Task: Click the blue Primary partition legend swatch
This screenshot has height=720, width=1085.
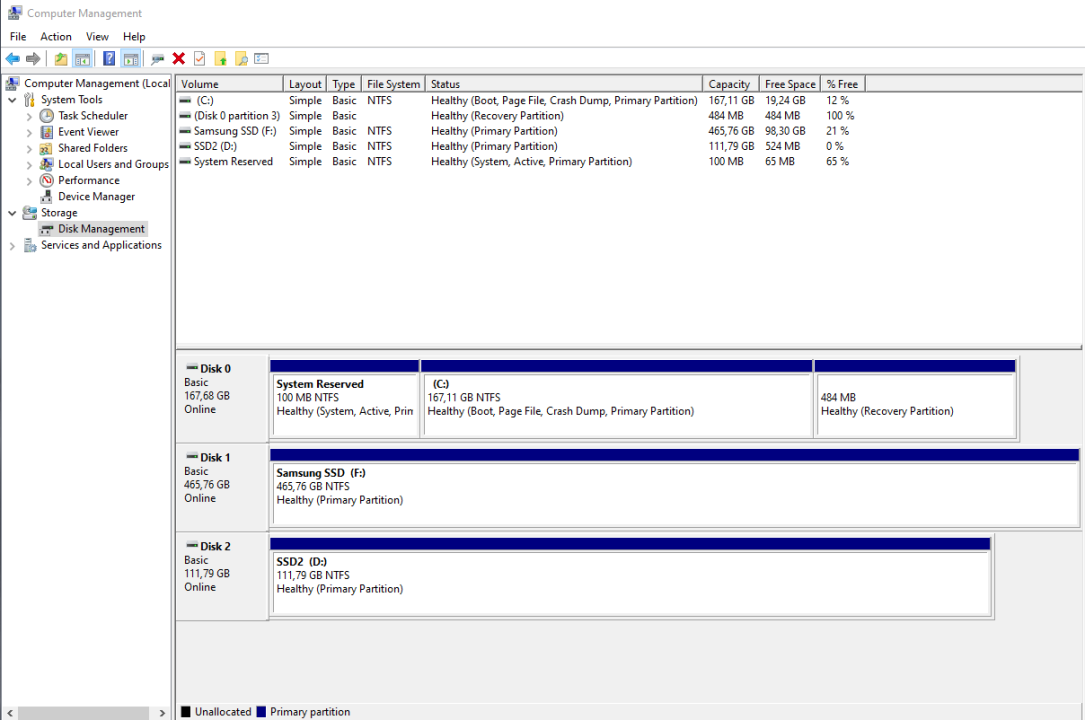Action: click(x=262, y=712)
